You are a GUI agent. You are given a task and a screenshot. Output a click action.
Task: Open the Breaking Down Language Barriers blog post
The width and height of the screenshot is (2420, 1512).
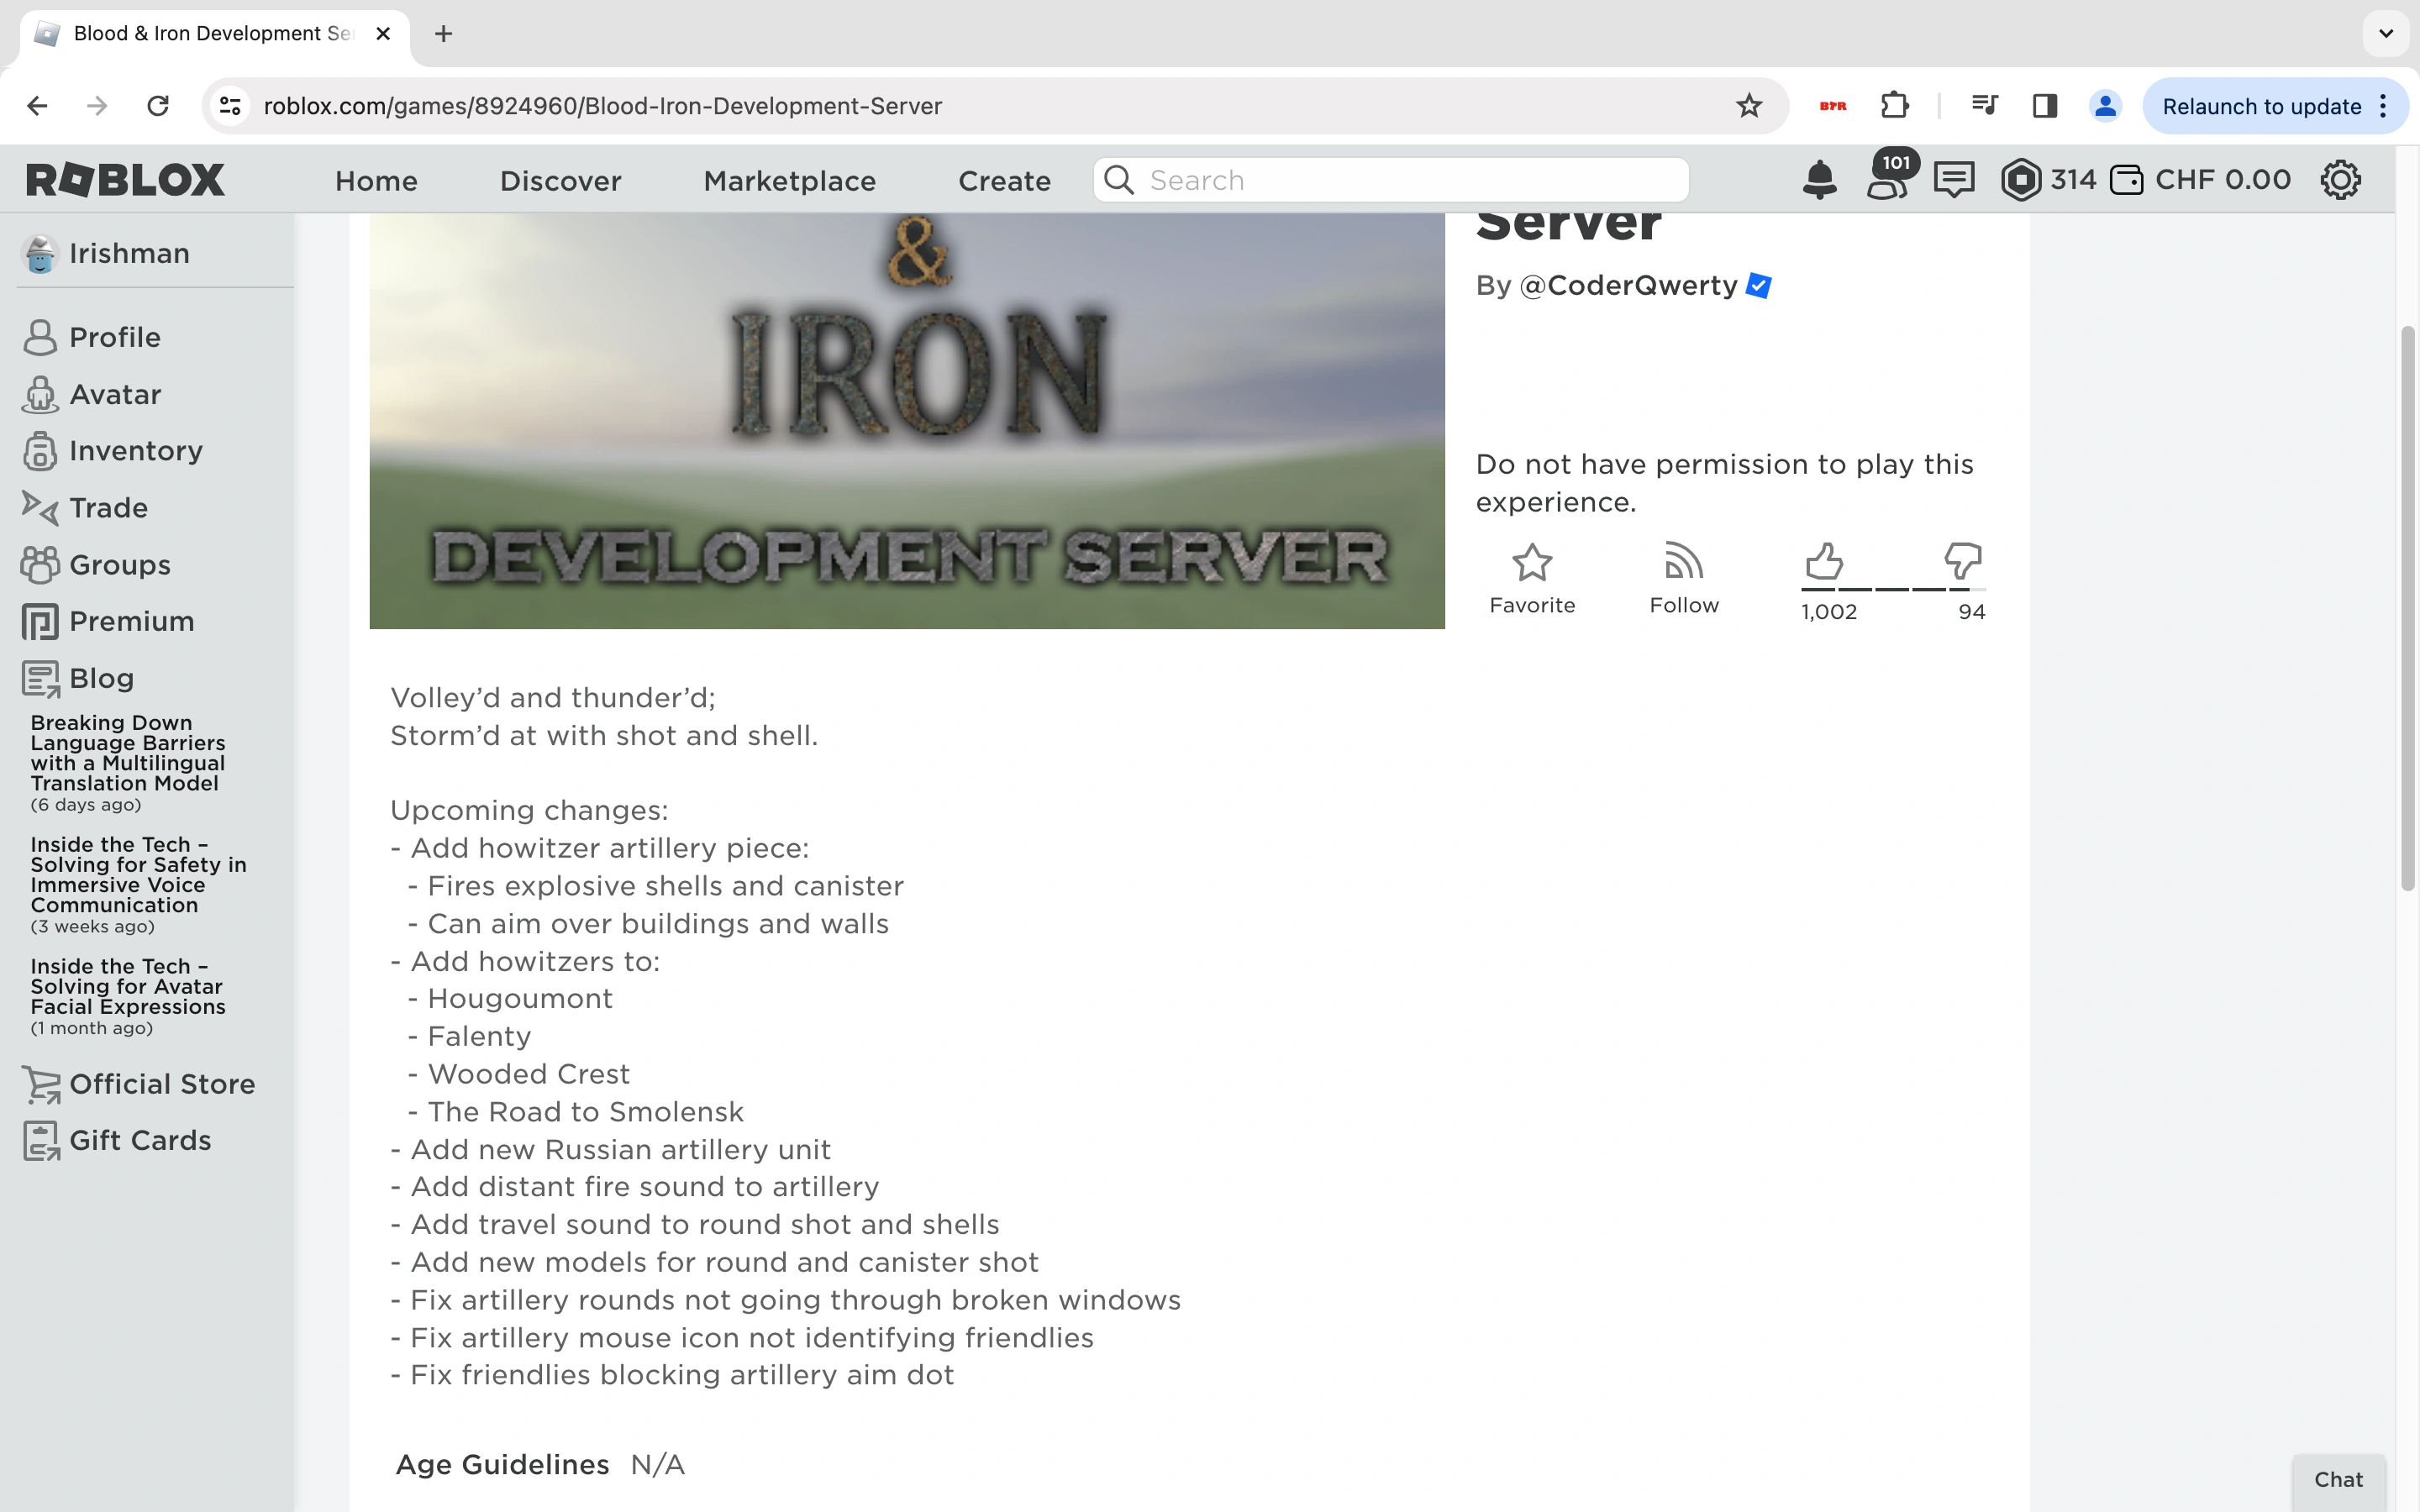[128, 752]
